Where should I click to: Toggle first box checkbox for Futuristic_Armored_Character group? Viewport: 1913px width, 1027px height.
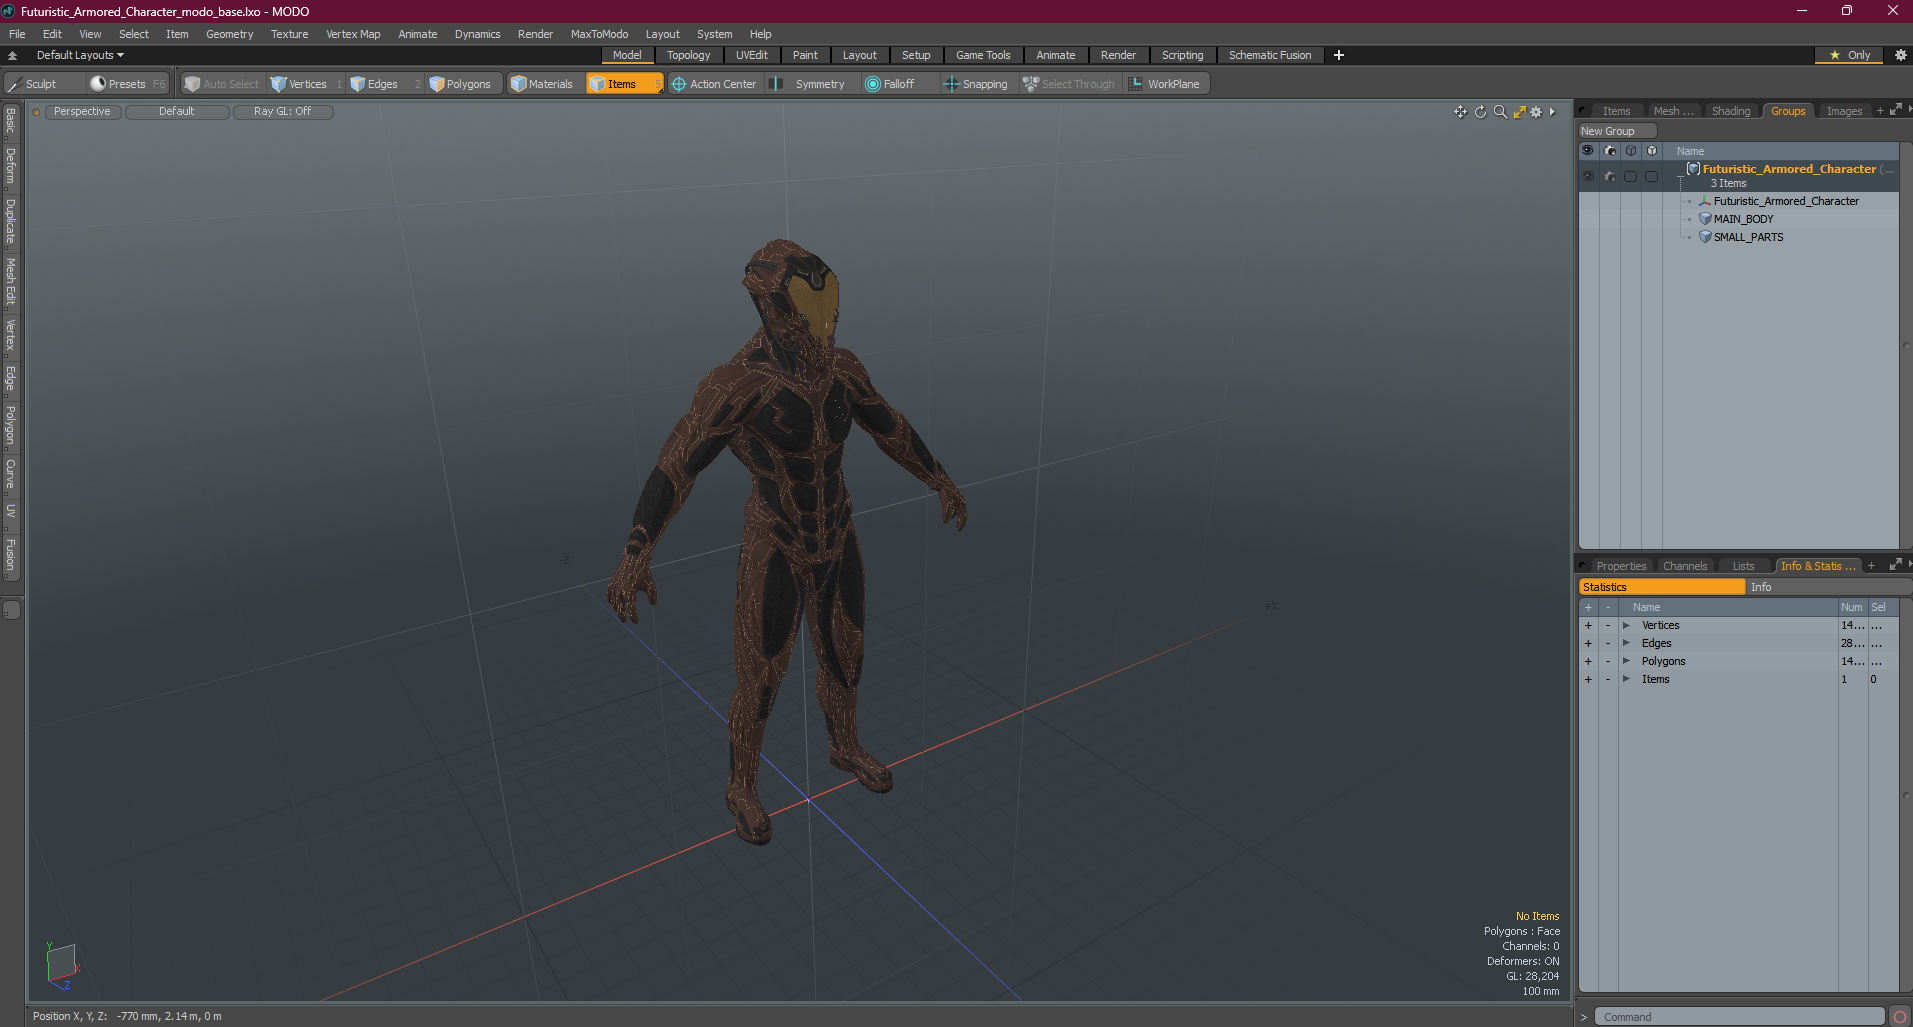pos(1630,176)
